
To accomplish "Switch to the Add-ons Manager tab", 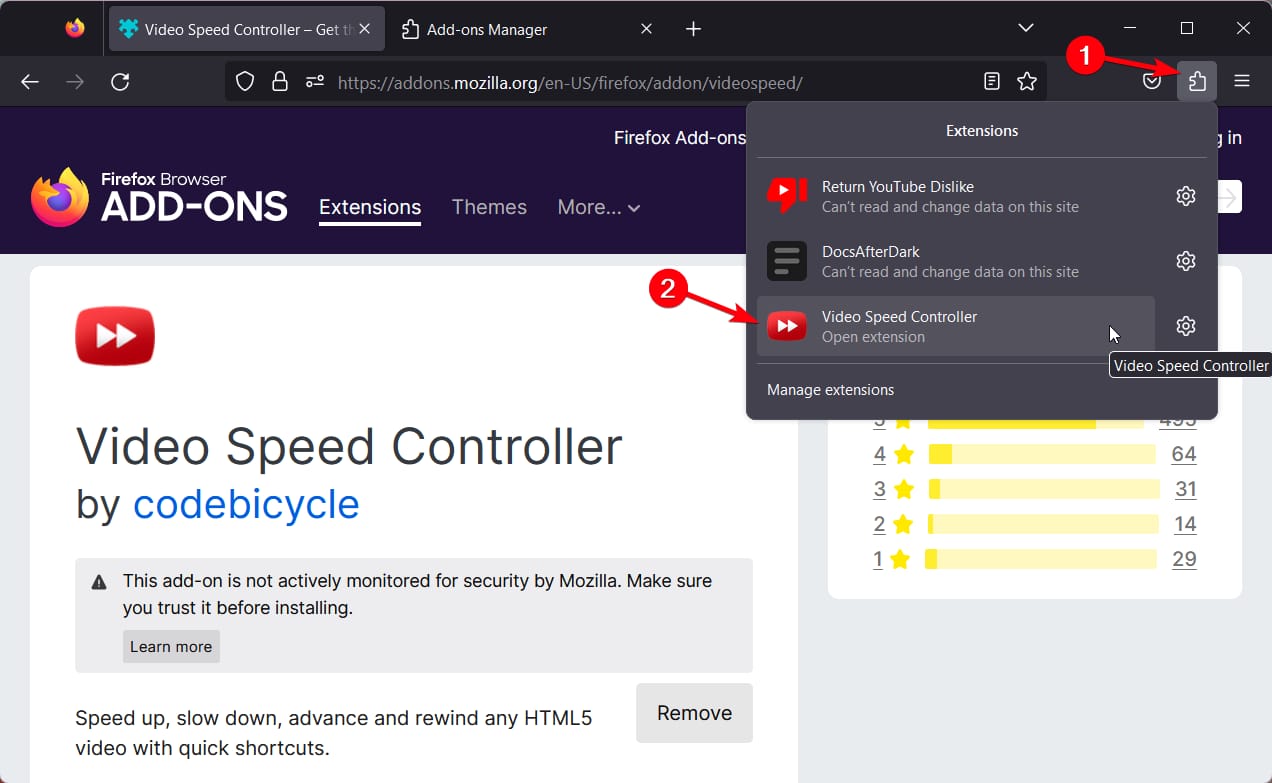I will click(528, 29).
